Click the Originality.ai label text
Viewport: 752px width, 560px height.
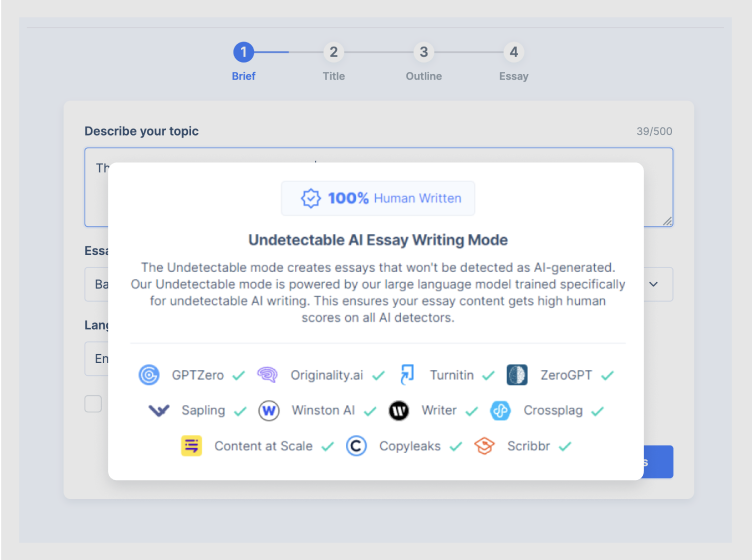tap(327, 375)
